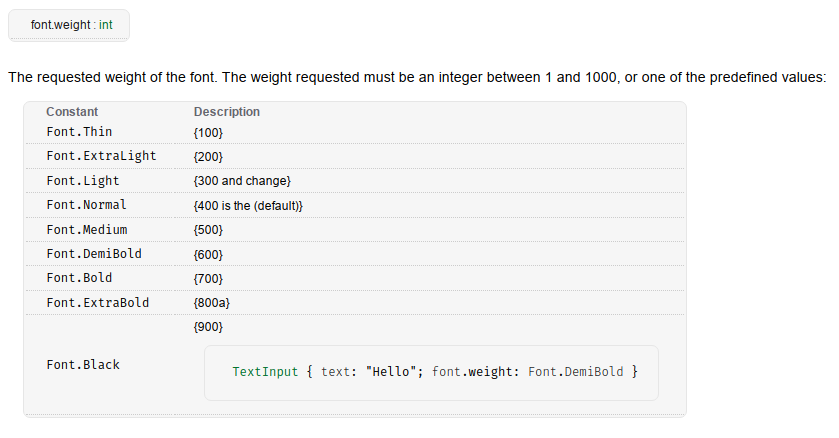Click the Font.Normal constant name

(x=86, y=205)
